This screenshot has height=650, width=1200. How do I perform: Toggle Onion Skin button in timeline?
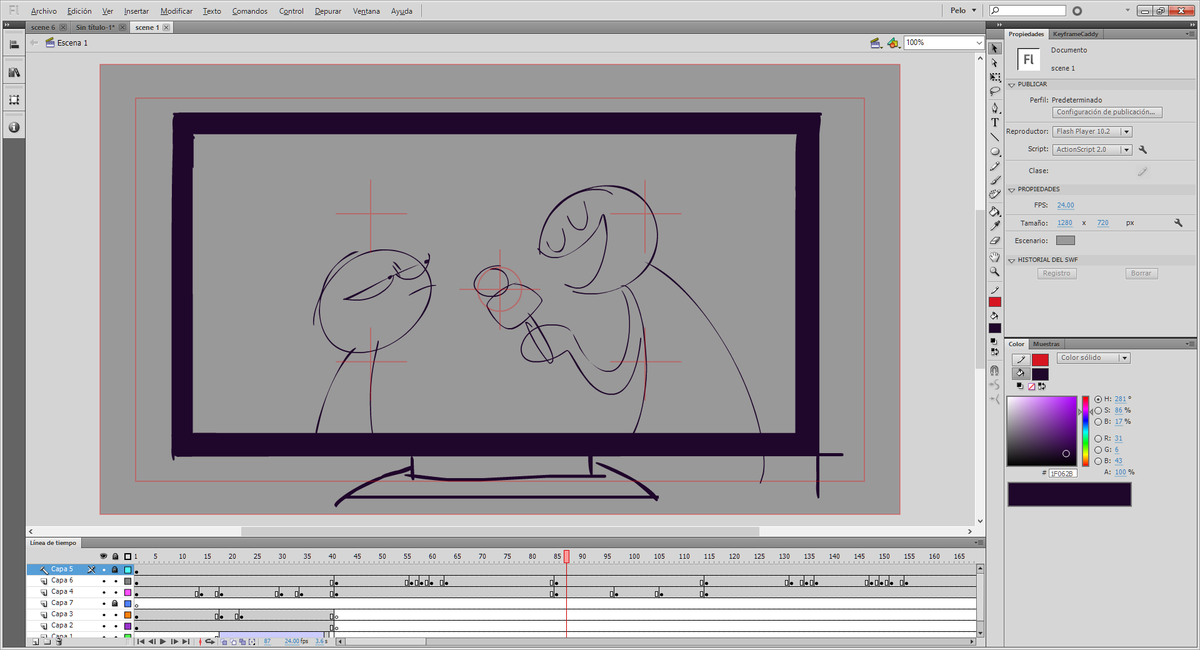(224, 642)
